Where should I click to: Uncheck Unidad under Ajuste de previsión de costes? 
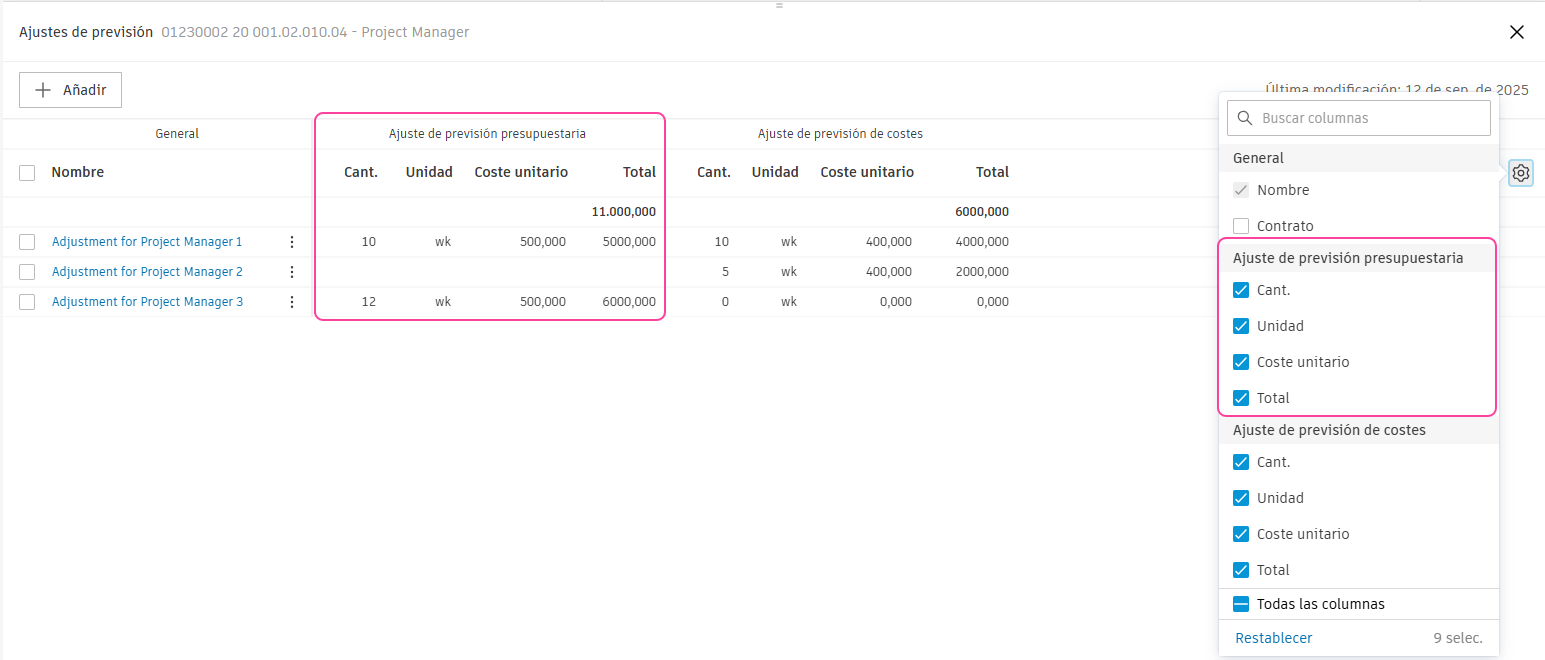(x=1241, y=498)
